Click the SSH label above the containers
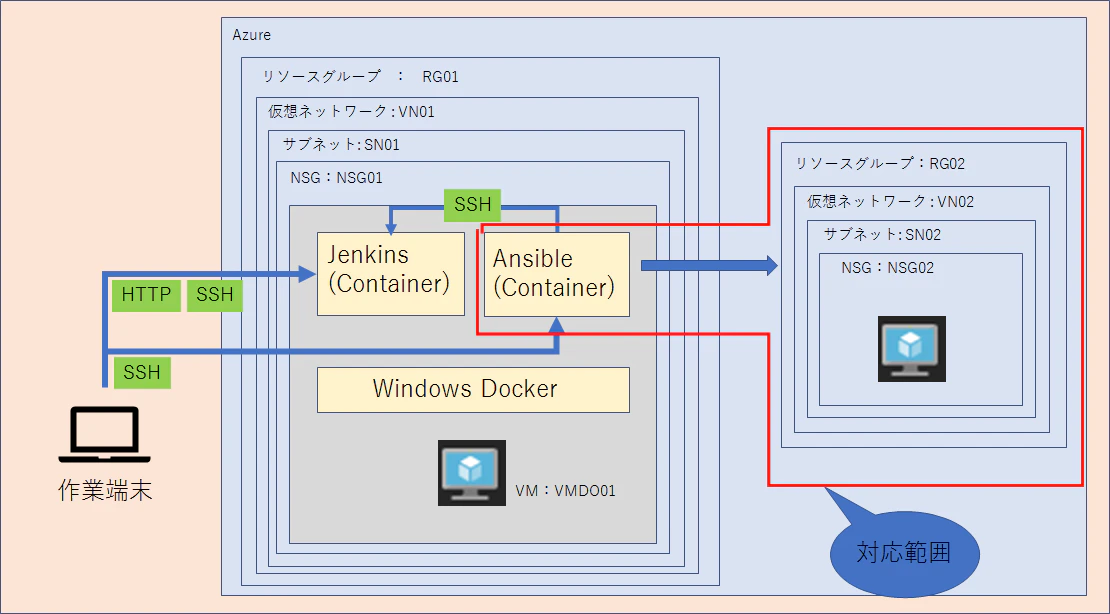Image resolution: width=1110 pixels, height=614 pixels. [x=473, y=205]
